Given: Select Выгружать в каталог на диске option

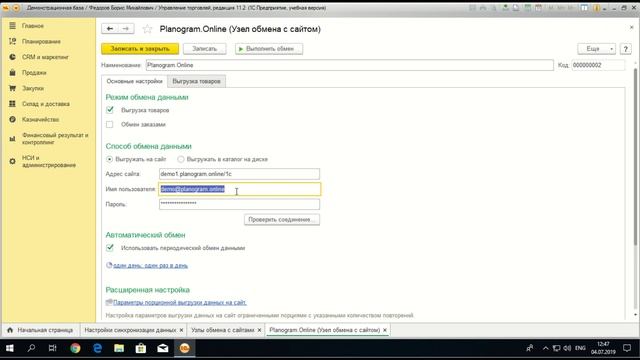Looking at the screenshot, I should point(181,159).
